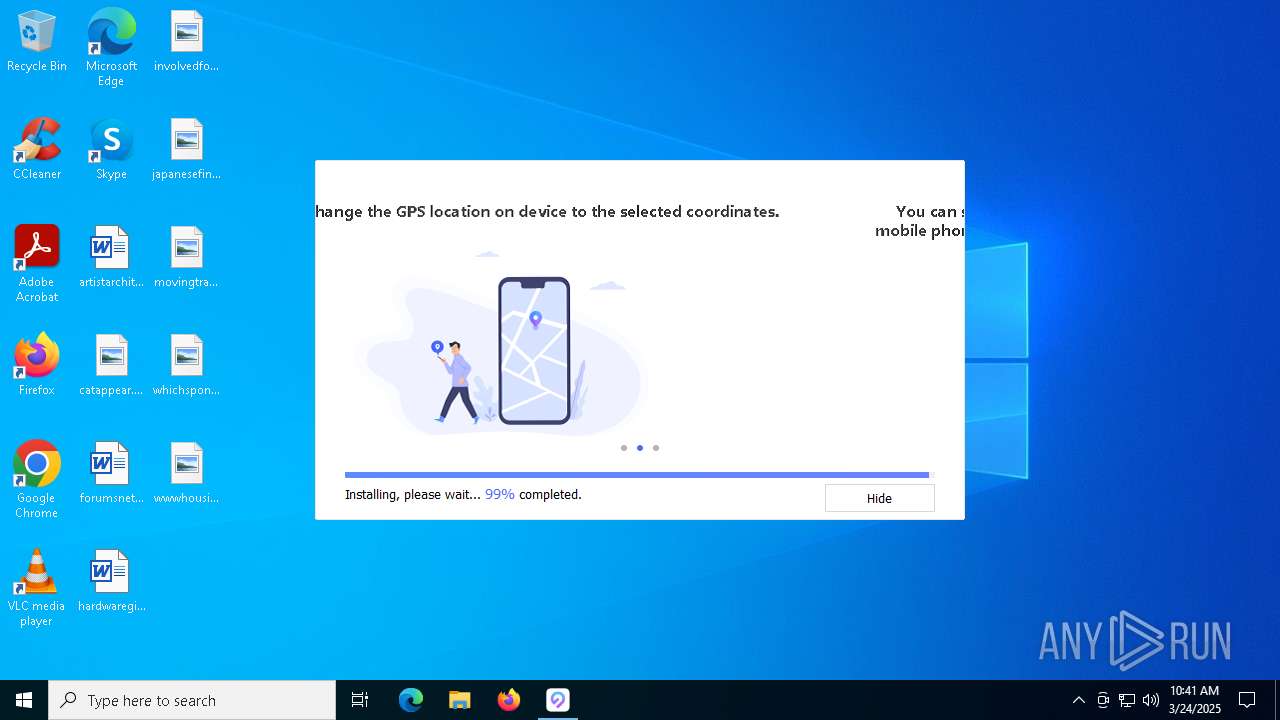Select the whichspon... image file
This screenshot has height=720, width=1280.
186,366
